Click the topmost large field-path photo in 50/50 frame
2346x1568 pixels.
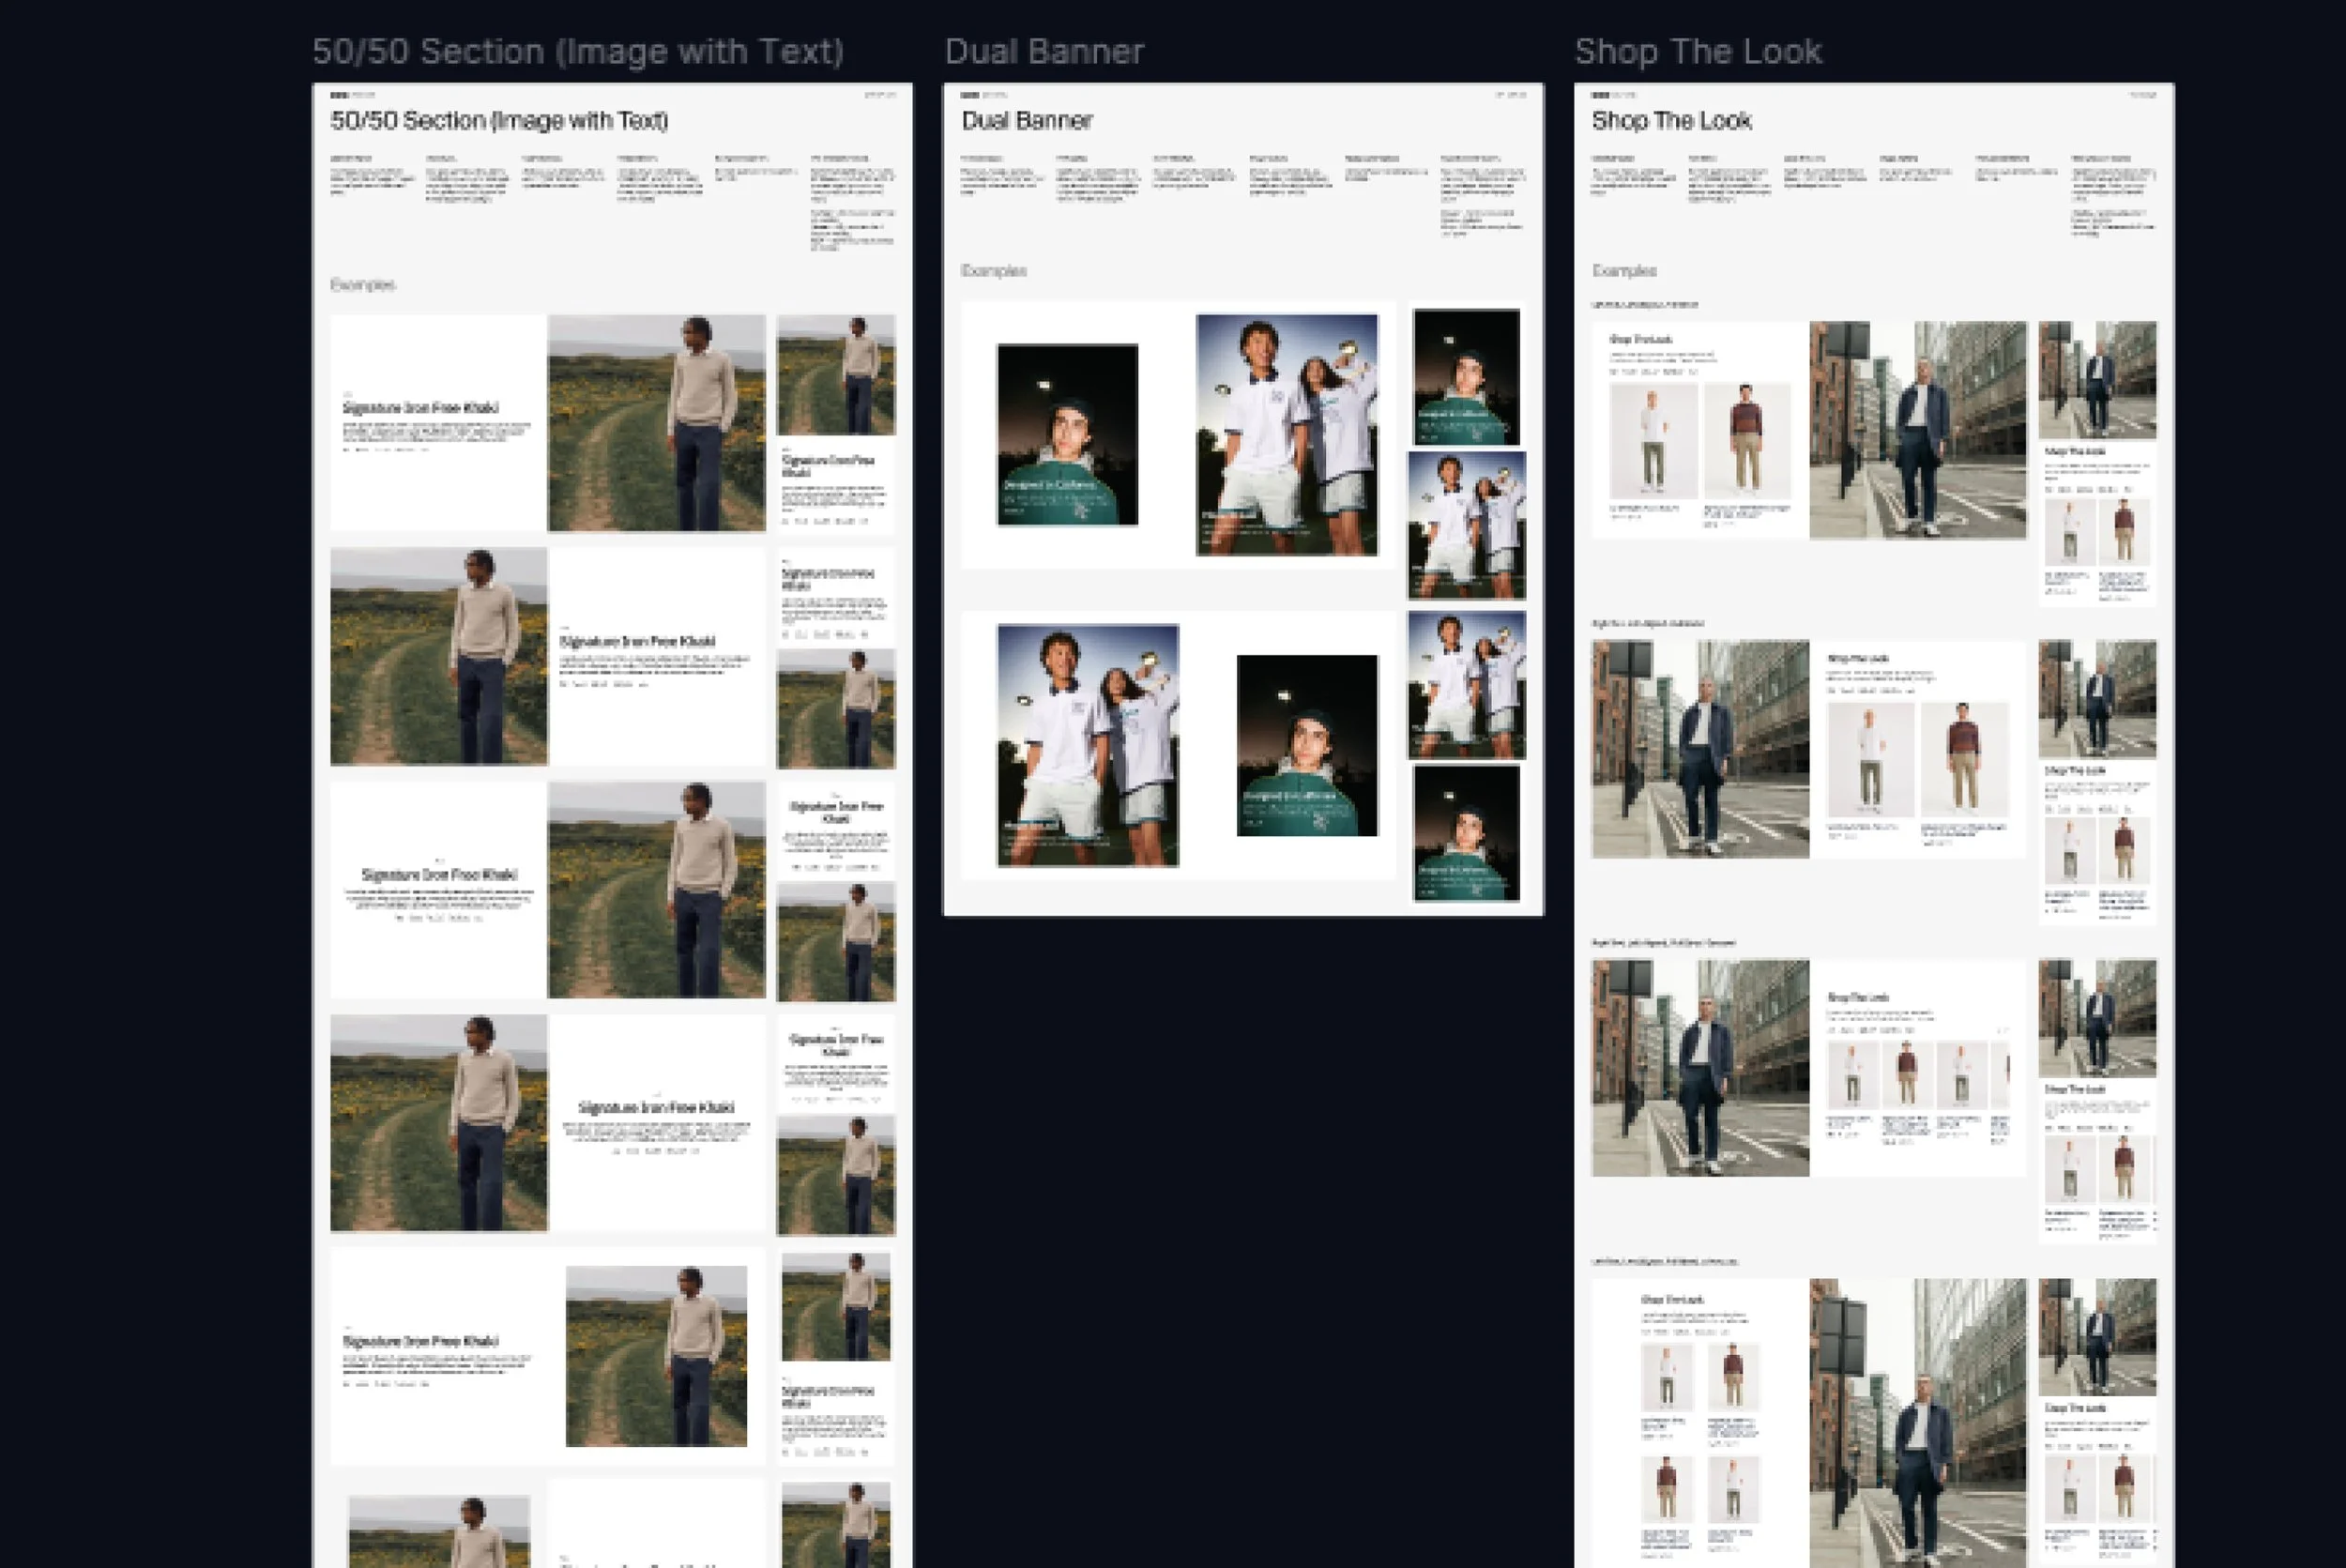[x=656, y=423]
